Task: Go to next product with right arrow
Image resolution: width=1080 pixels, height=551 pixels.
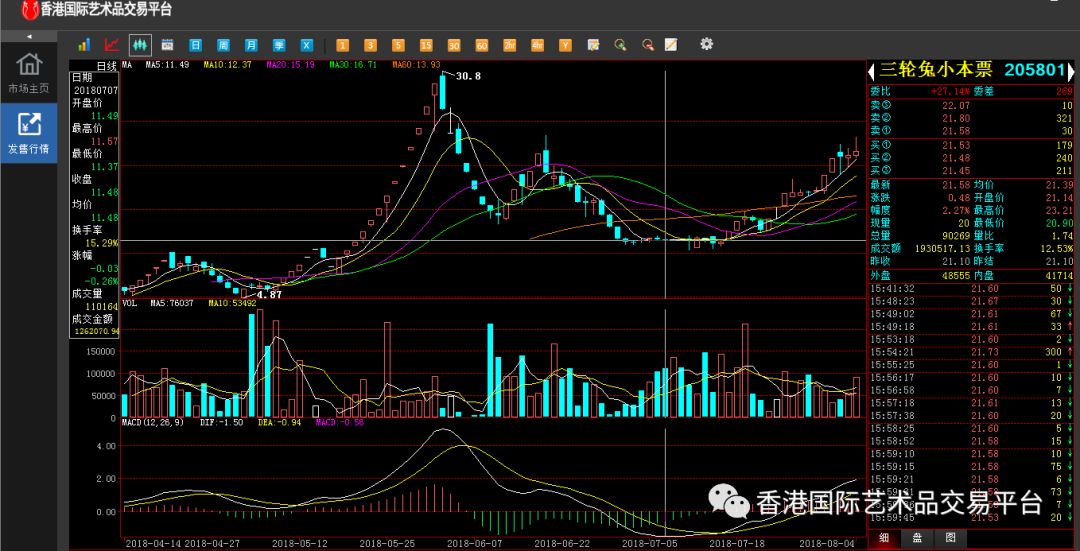Action: point(1071,71)
